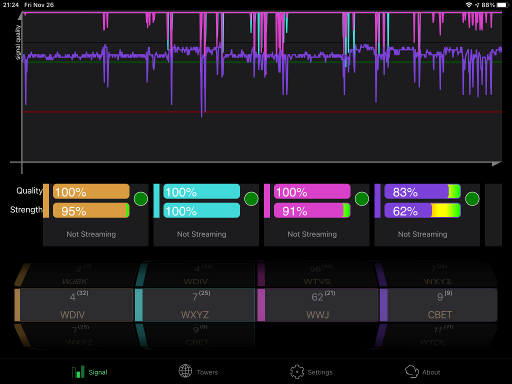Tap Not Streaming under orange tuner
Image resolution: width=512 pixels, height=384 pixels.
91,234
